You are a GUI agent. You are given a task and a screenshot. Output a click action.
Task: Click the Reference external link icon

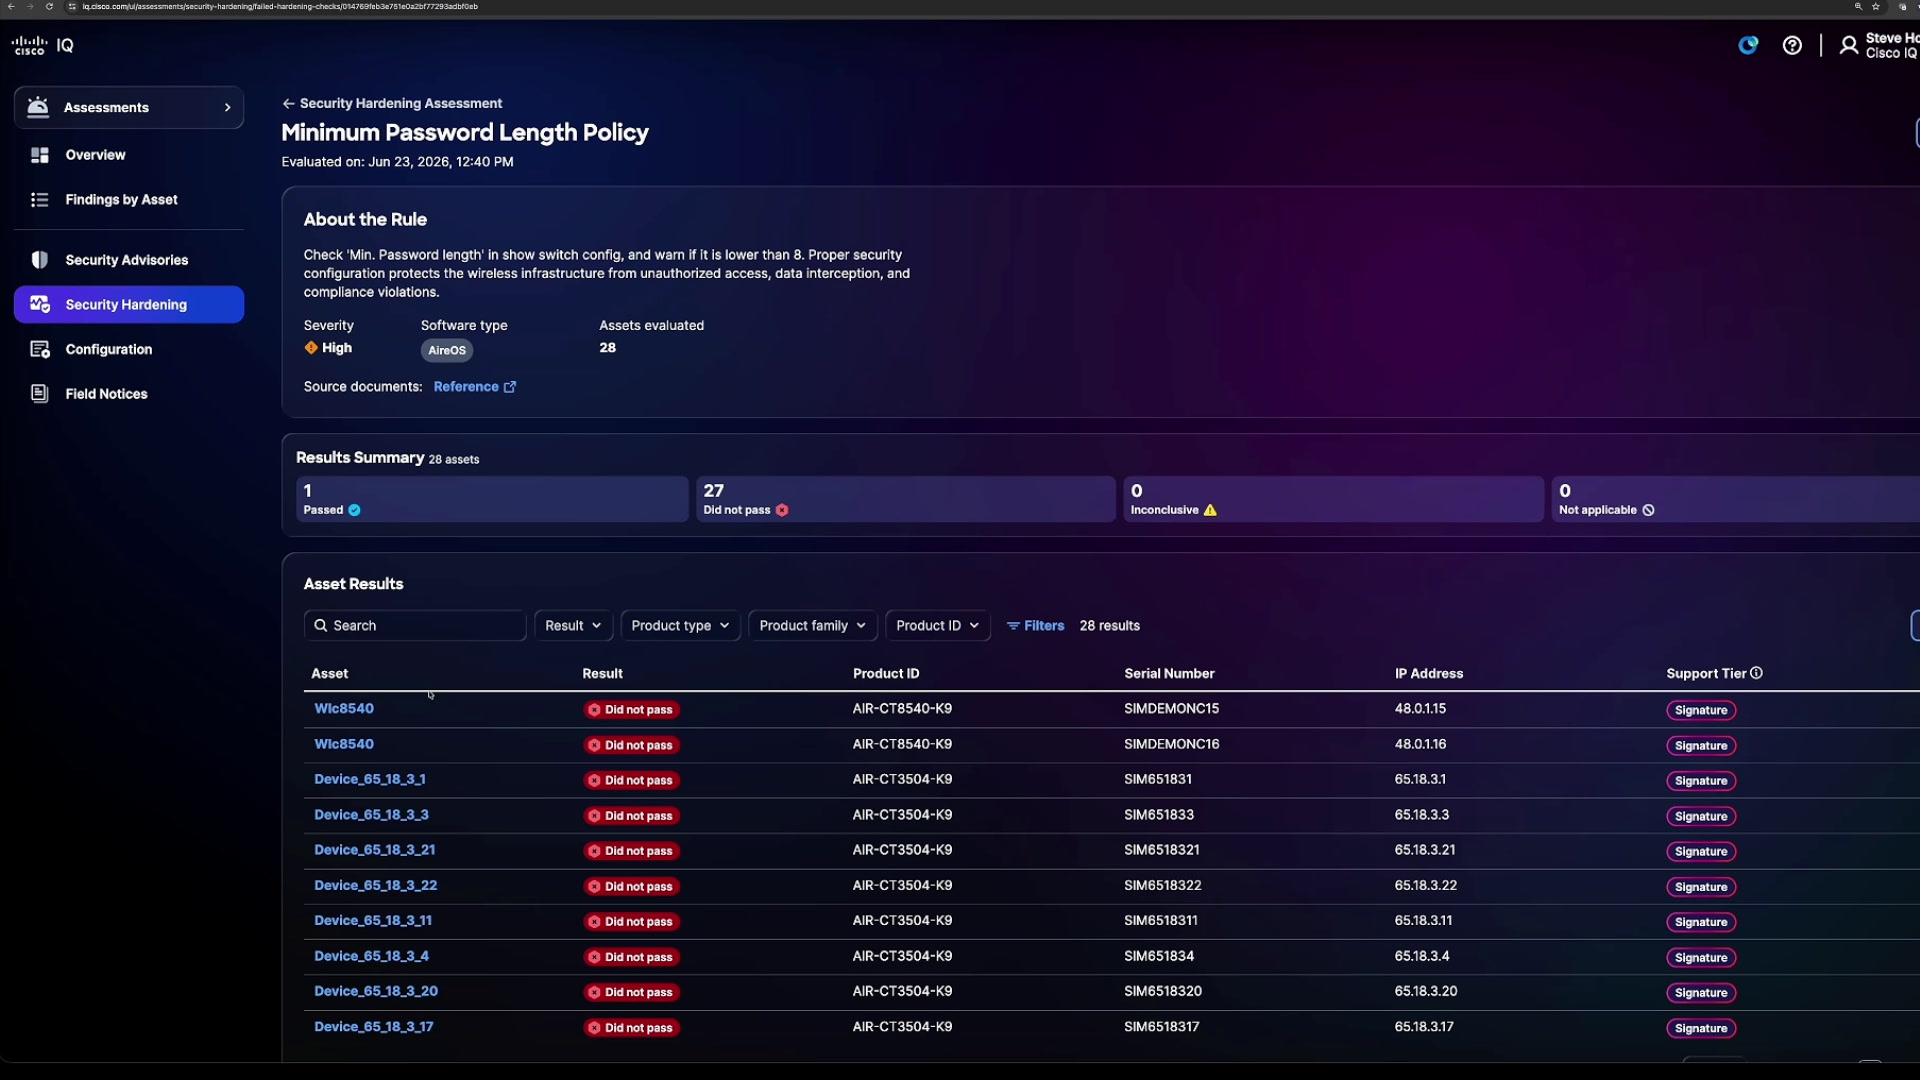coord(510,387)
